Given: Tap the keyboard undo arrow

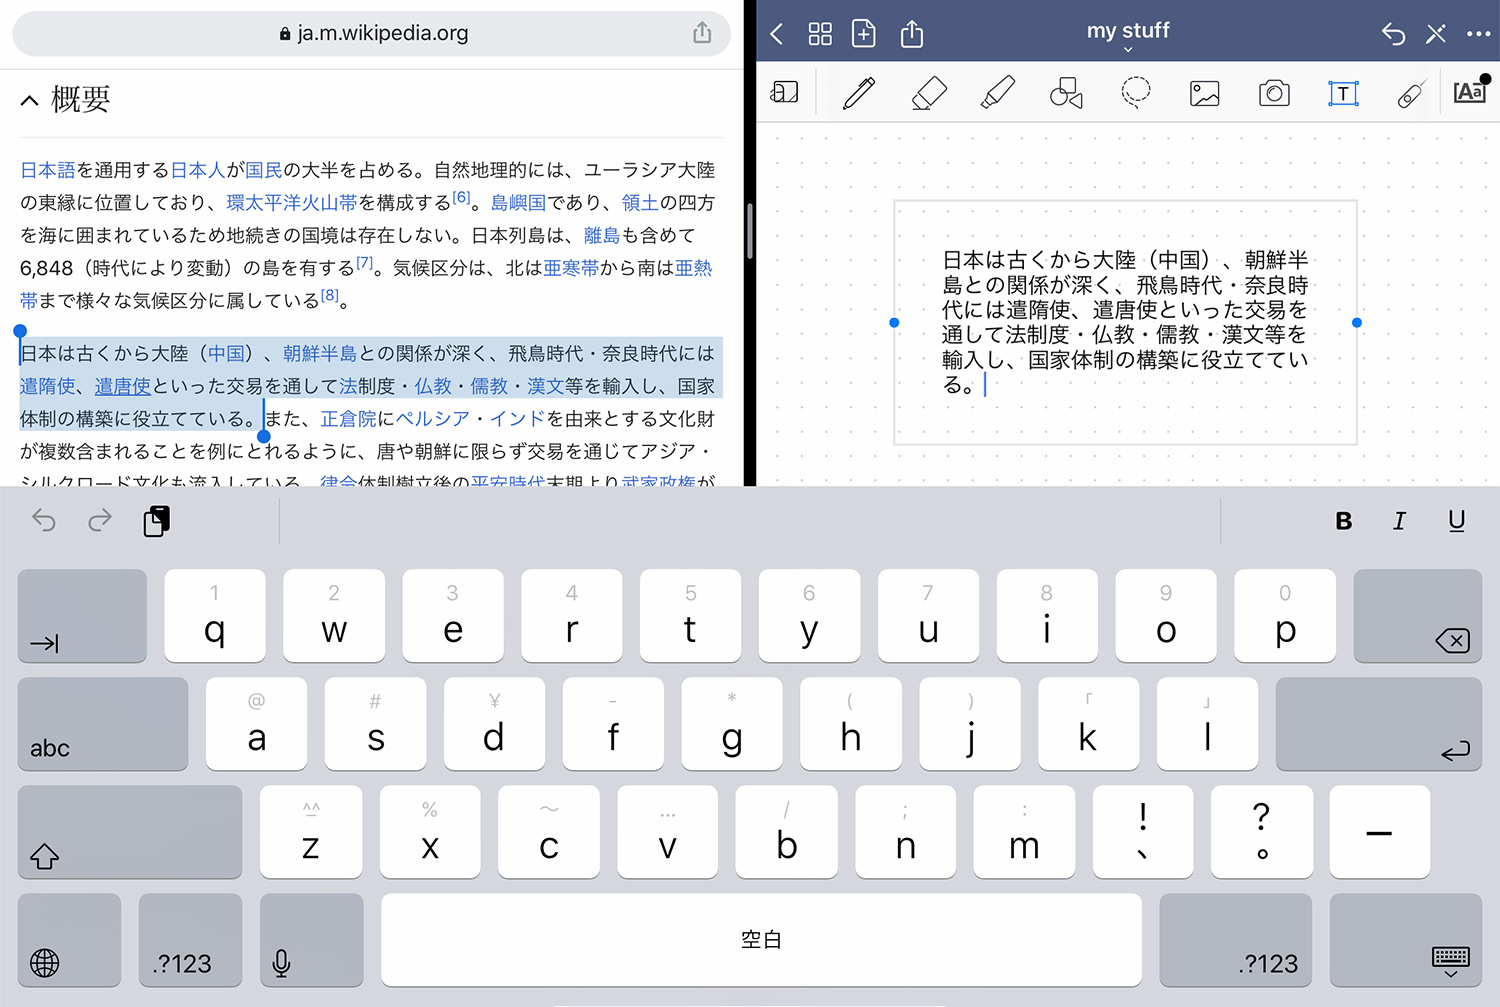Looking at the screenshot, I should tap(44, 520).
